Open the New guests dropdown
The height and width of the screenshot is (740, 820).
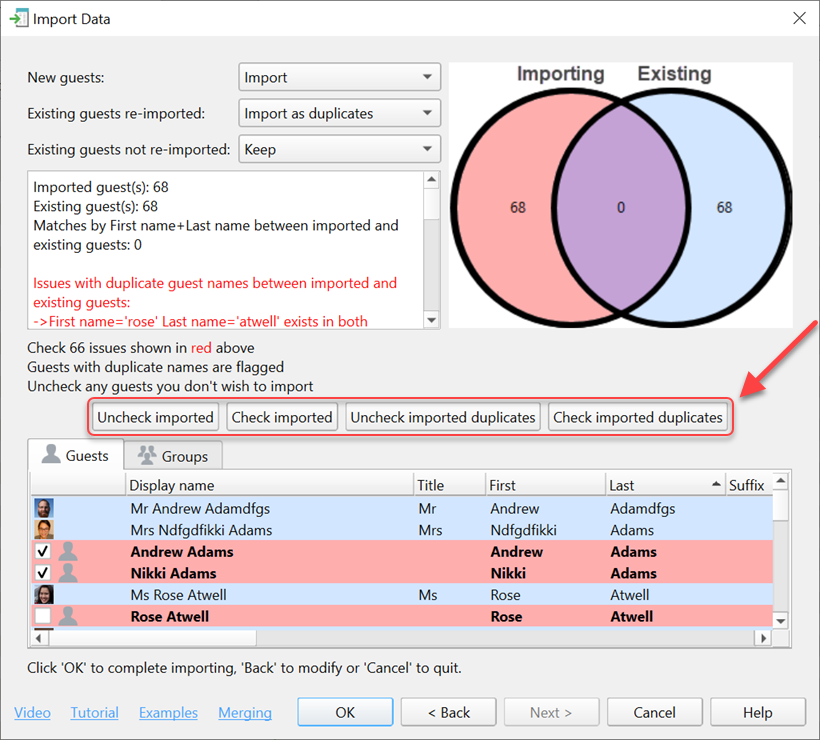pyautogui.click(x=340, y=77)
